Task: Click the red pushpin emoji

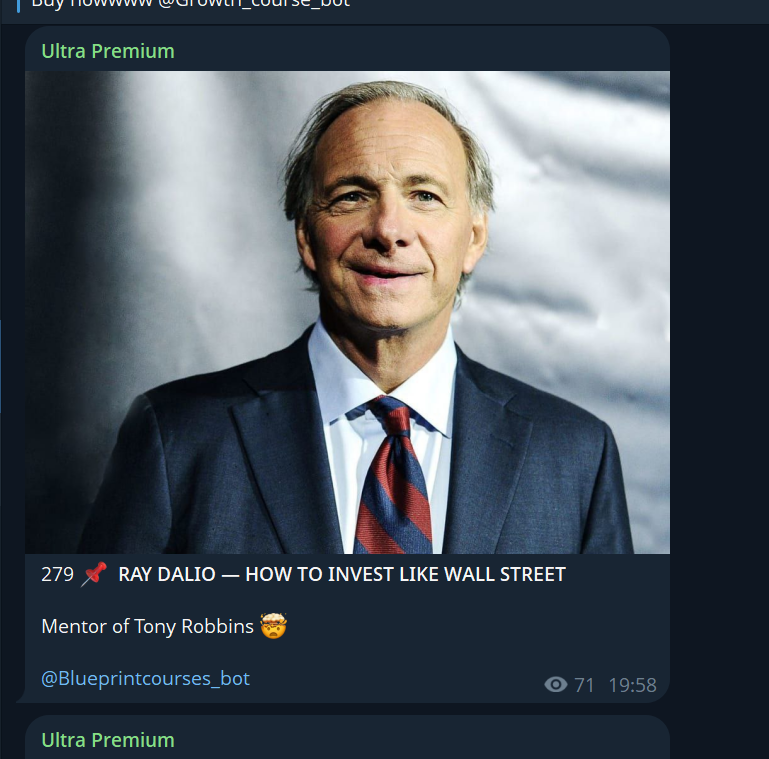Action: click(95, 574)
